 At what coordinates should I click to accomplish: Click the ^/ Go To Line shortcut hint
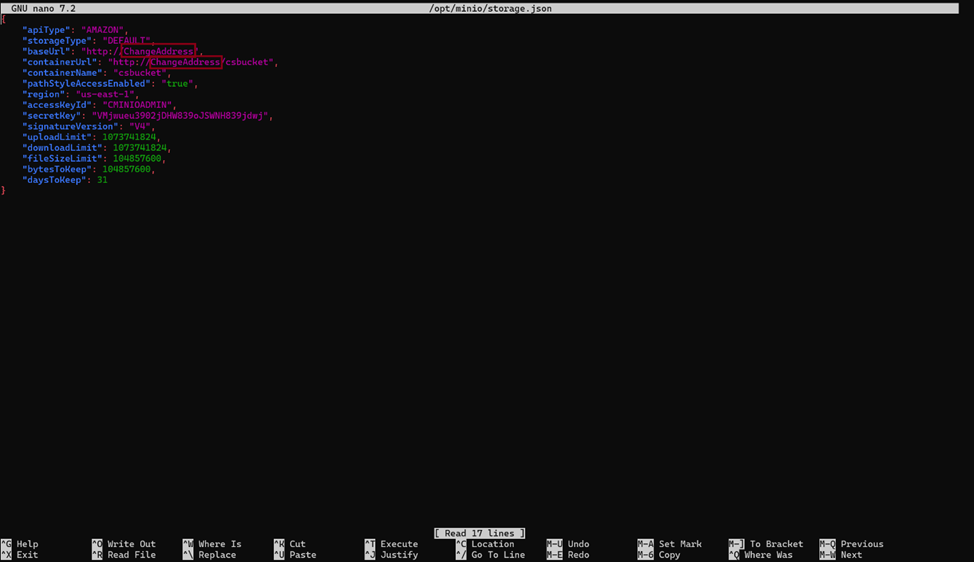[x=491, y=555]
